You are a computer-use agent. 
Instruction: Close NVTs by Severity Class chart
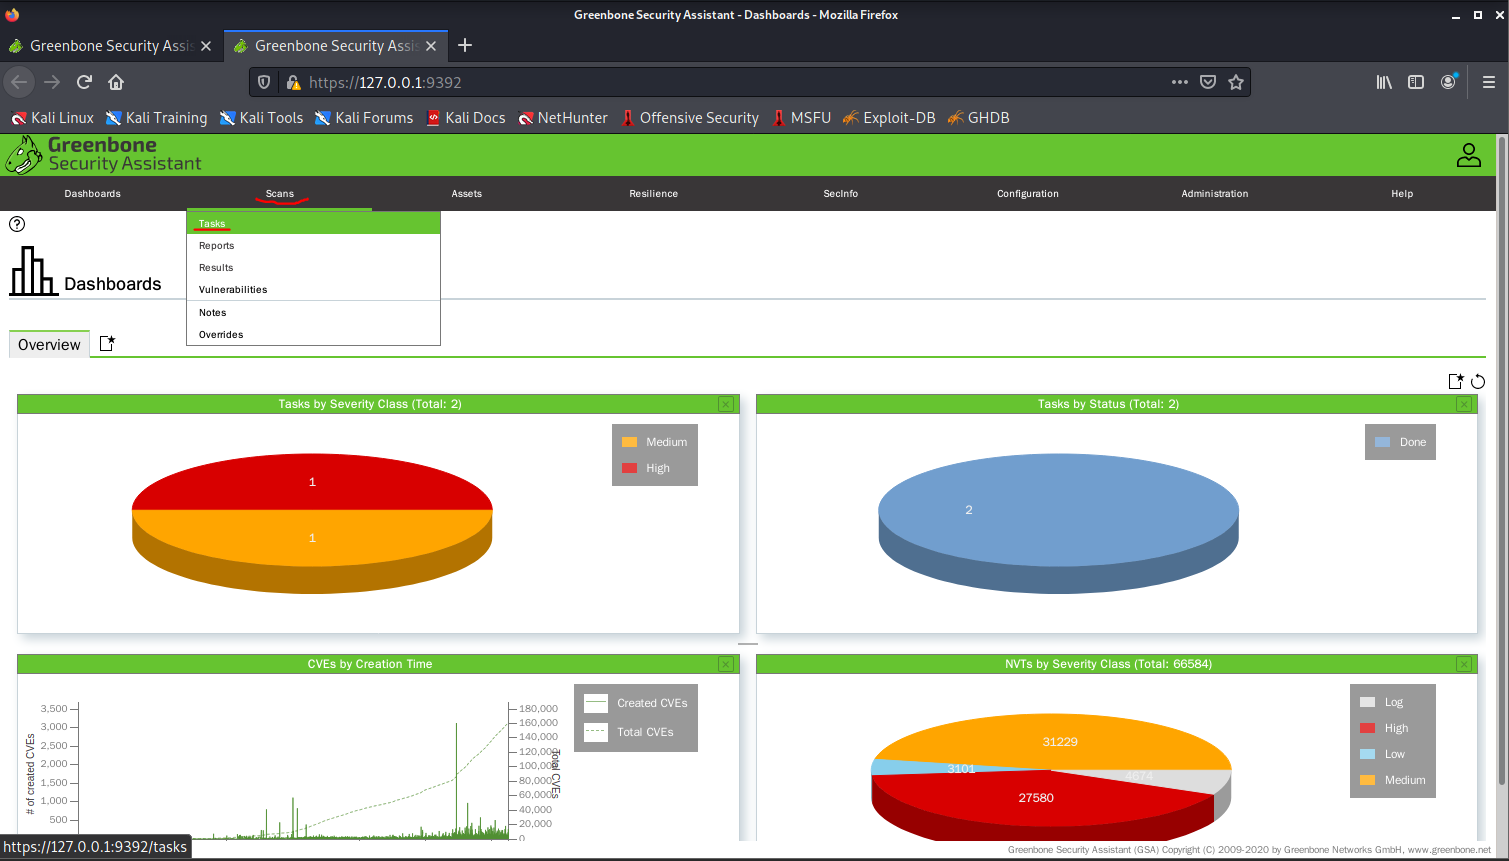click(1464, 664)
